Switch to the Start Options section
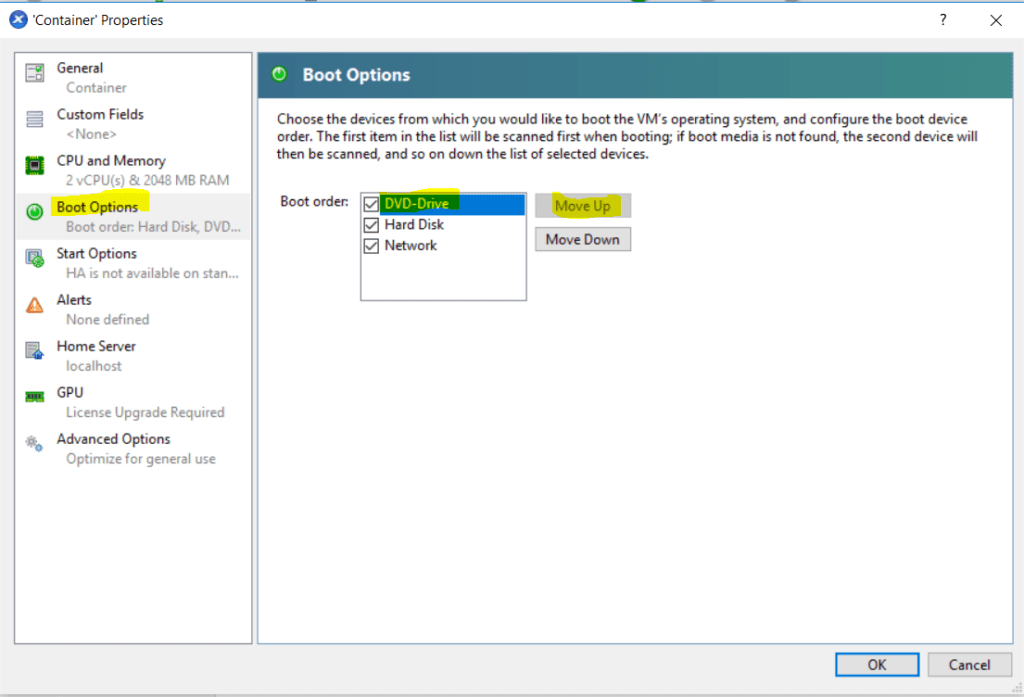The height and width of the screenshot is (697, 1024). 96,253
